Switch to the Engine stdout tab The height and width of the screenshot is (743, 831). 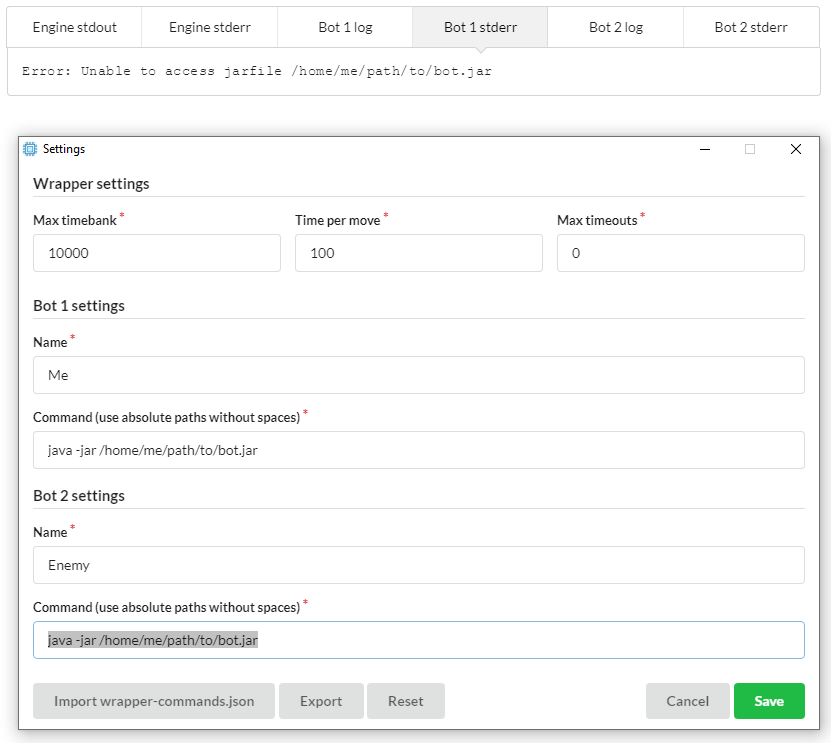[75, 27]
